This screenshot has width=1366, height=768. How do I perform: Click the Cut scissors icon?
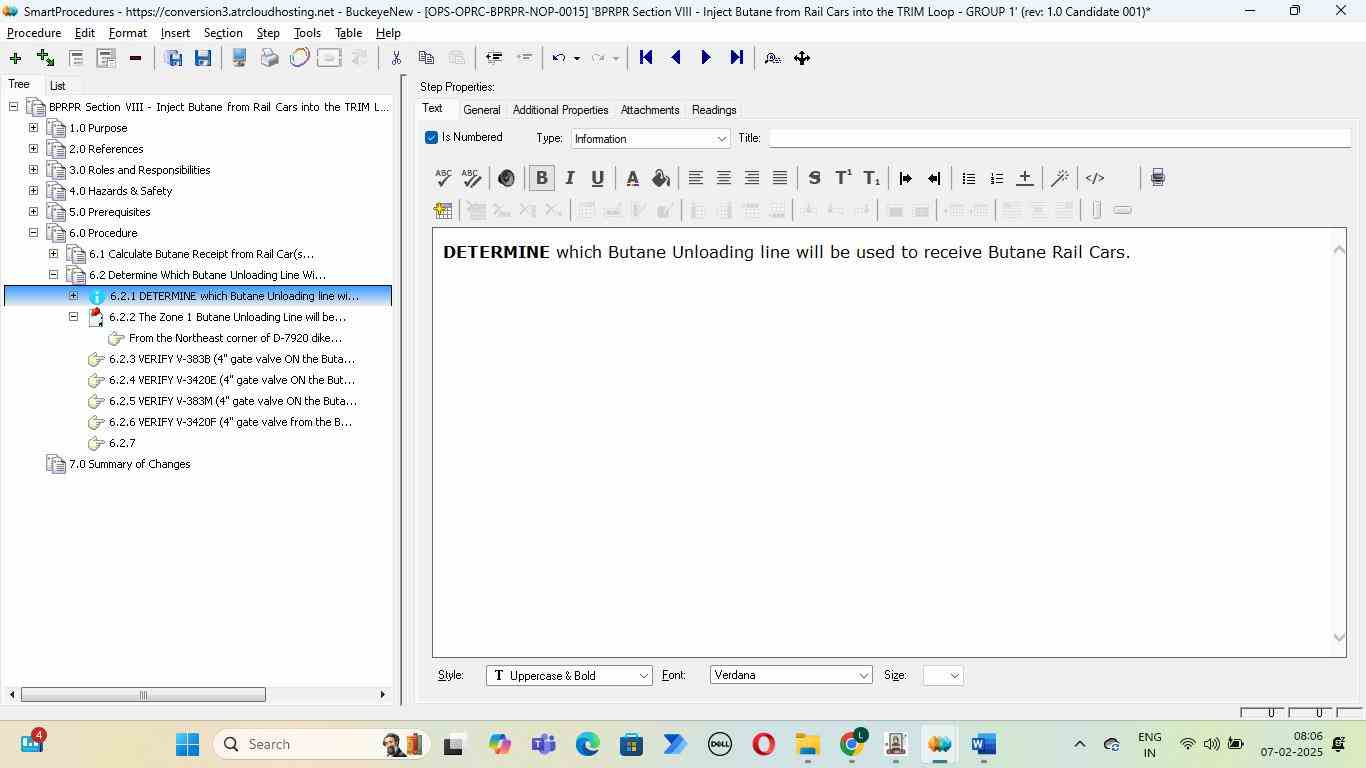pos(396,58)
